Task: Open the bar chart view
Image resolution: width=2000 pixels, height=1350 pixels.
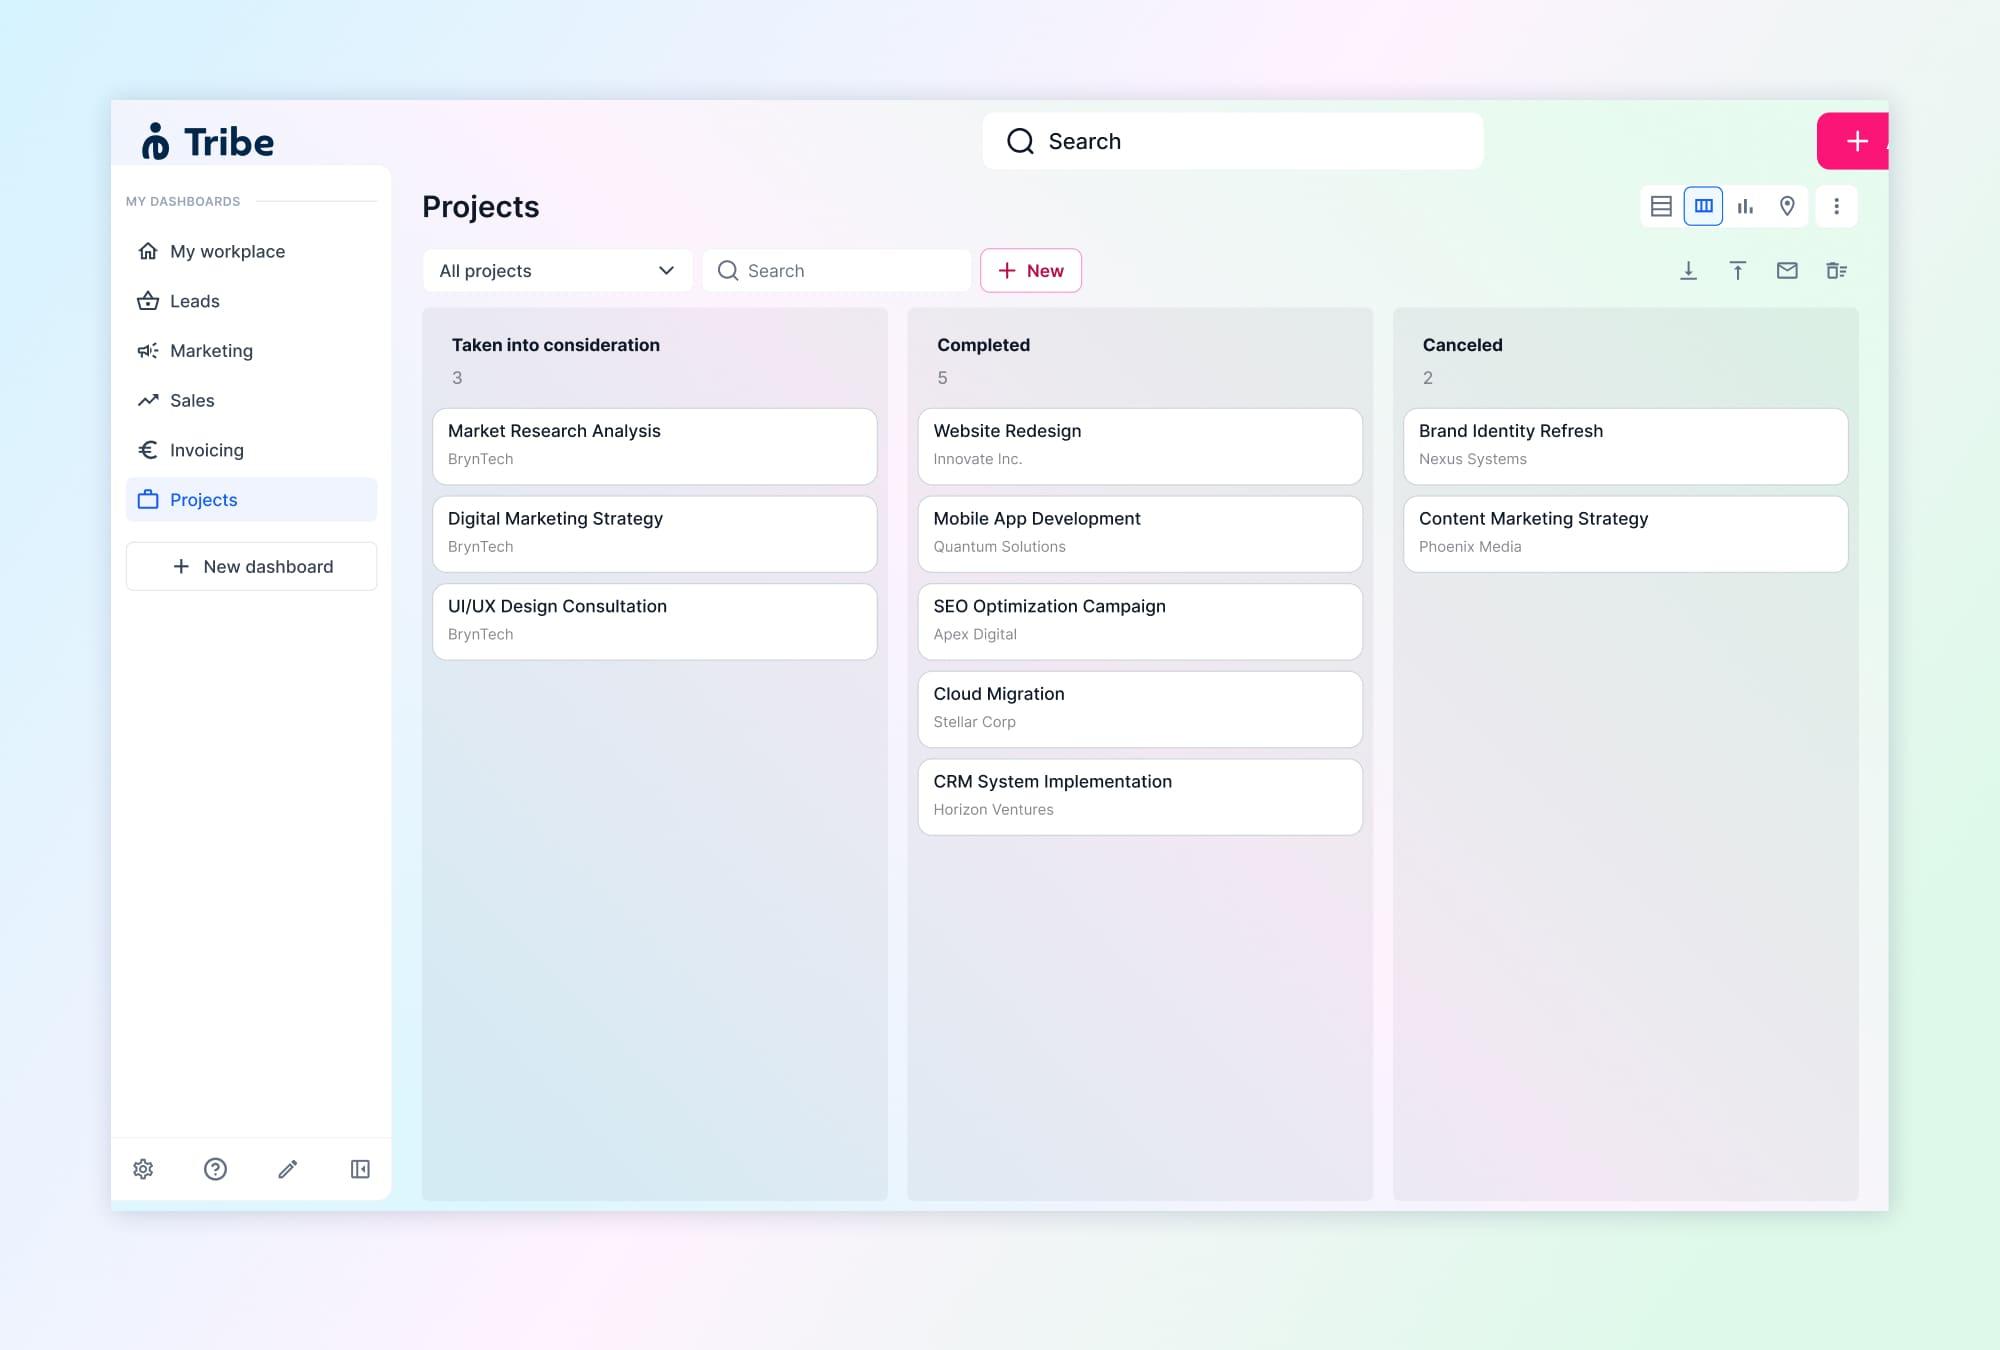Action: pos(1745,206)
